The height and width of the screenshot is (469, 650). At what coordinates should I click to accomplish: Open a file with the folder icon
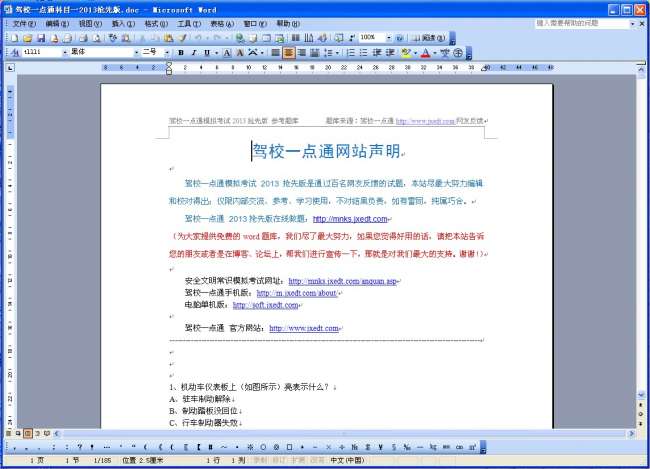point(27,38)
